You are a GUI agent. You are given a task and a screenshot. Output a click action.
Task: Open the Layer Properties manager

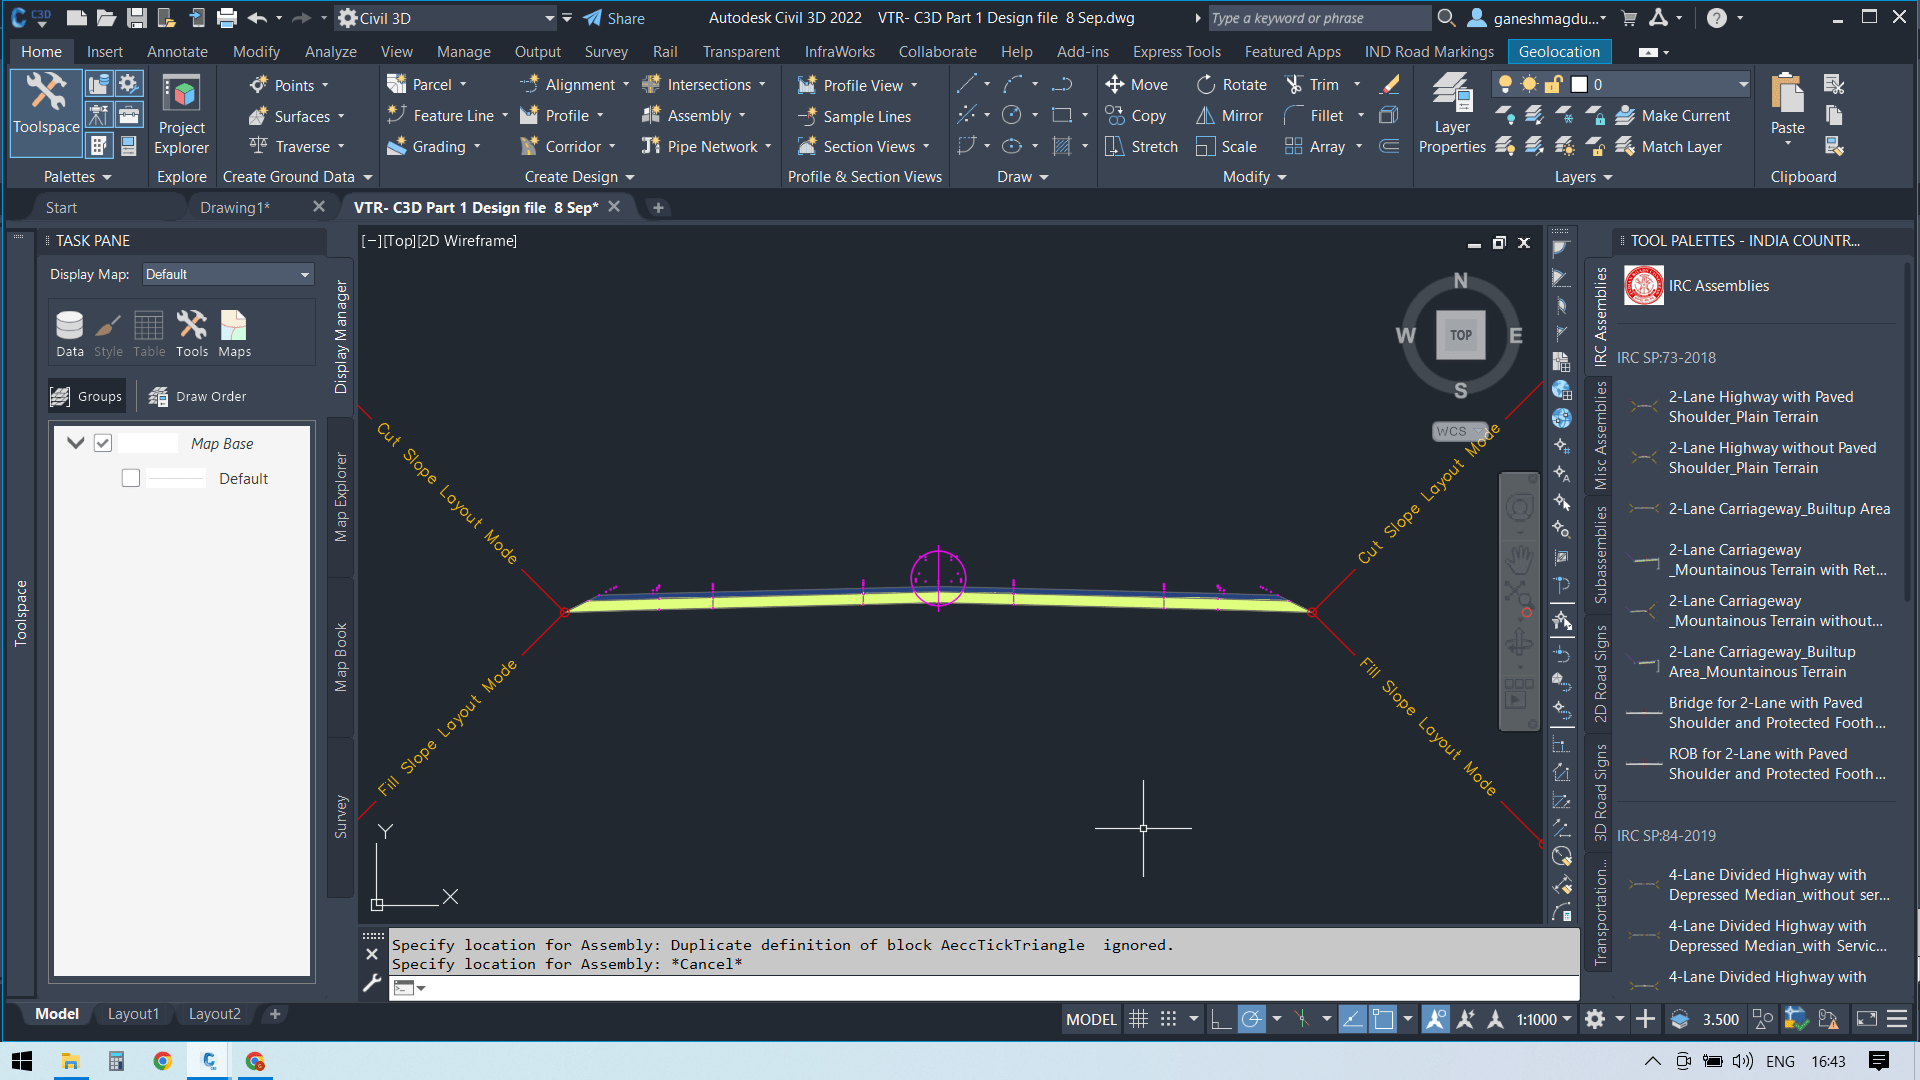(x=1451, y=110)
